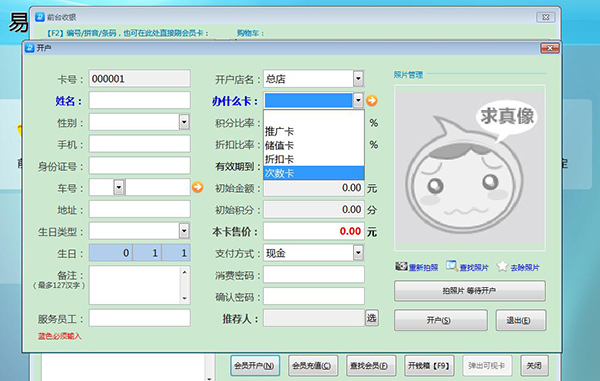The width and height of the screenshot is (600, 381).
Task: Click the 初始积分 field
Action: pos(314,210)
